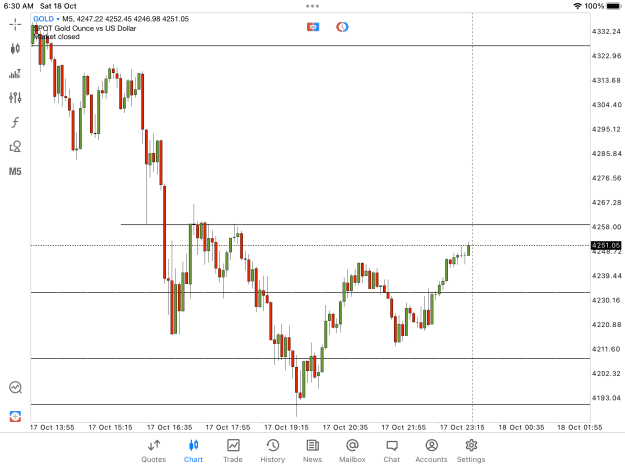Viewport: 625px width, 469px height.
Task: Open the drawing objects shapes icon
Action: [15, 147]
